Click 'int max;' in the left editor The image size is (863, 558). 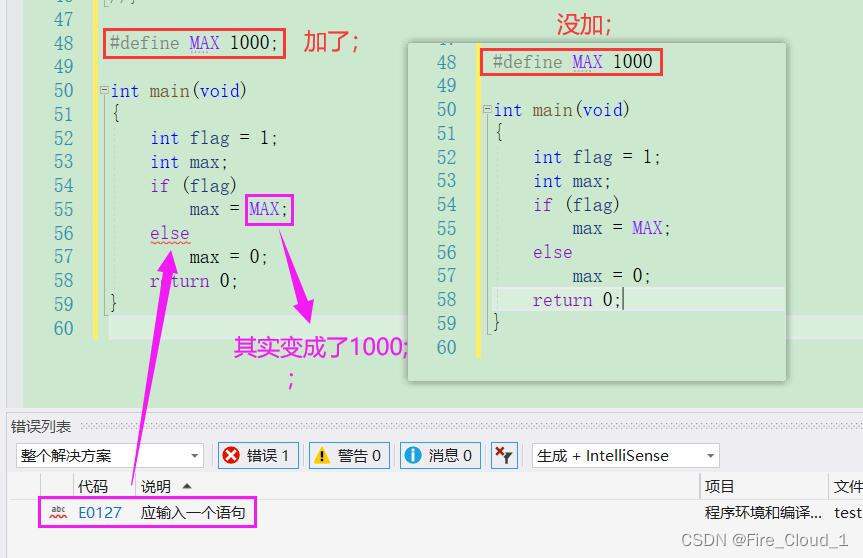click(189, 162)
